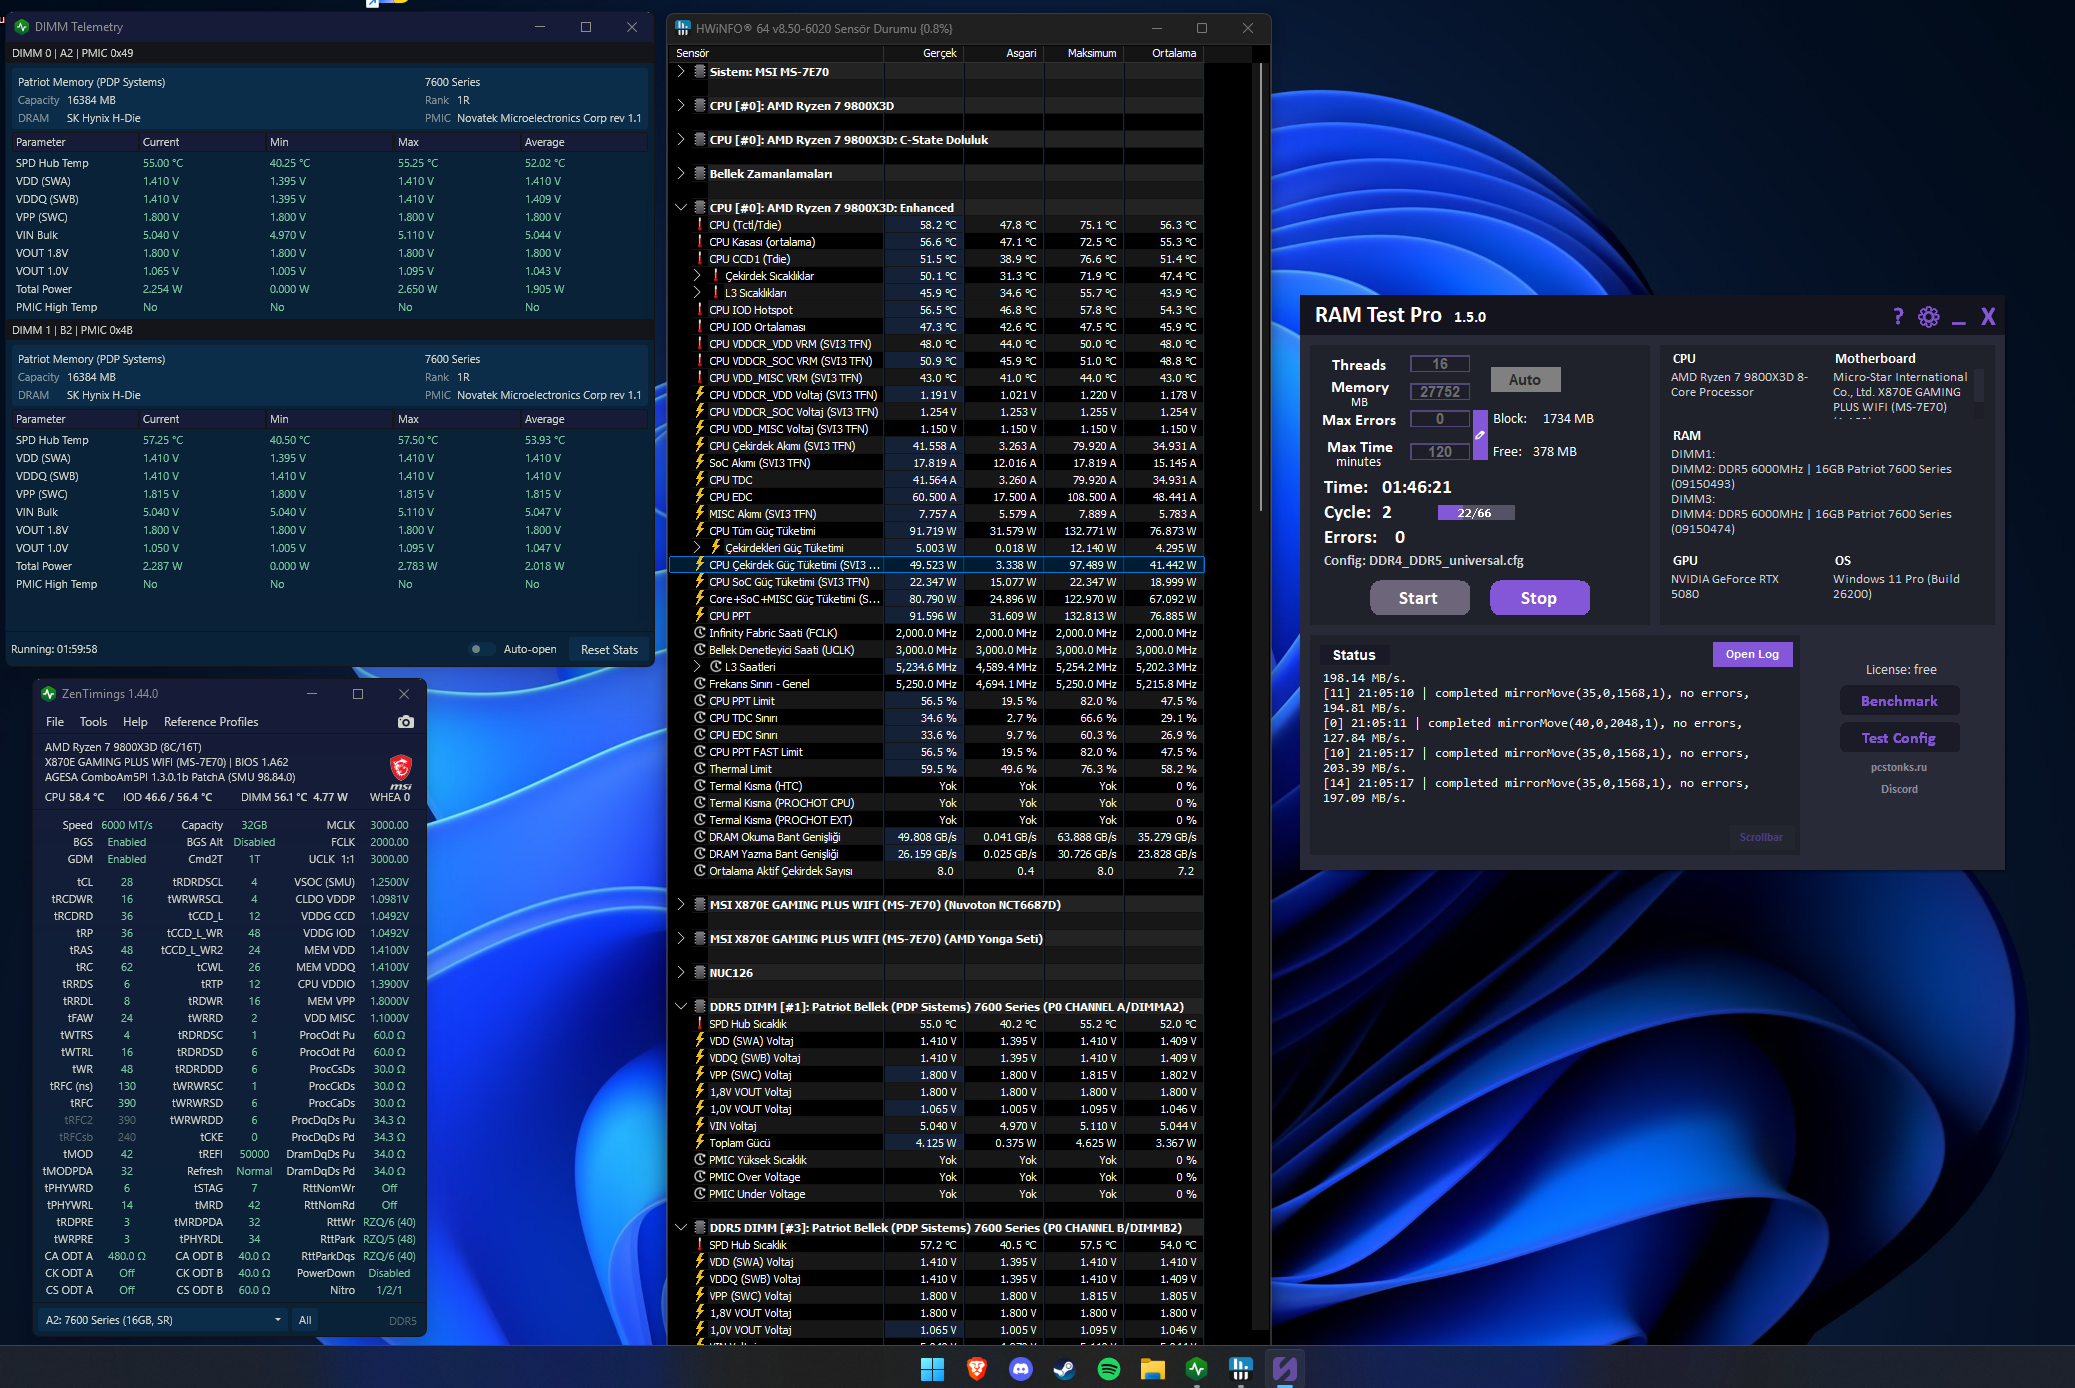Click lightning icon on CPU TDC row
Image resolution: width=2075 pixels, height=1388 pixels.
[x=700, y=480]
